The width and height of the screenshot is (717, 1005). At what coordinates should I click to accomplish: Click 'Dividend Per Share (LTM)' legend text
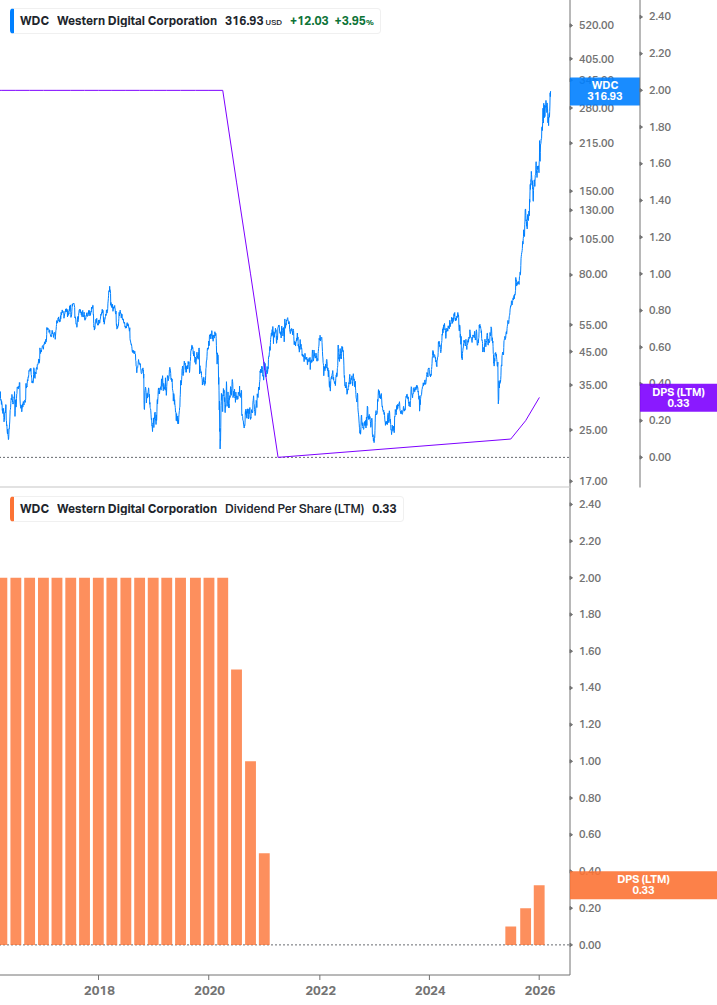click(294, 509)
